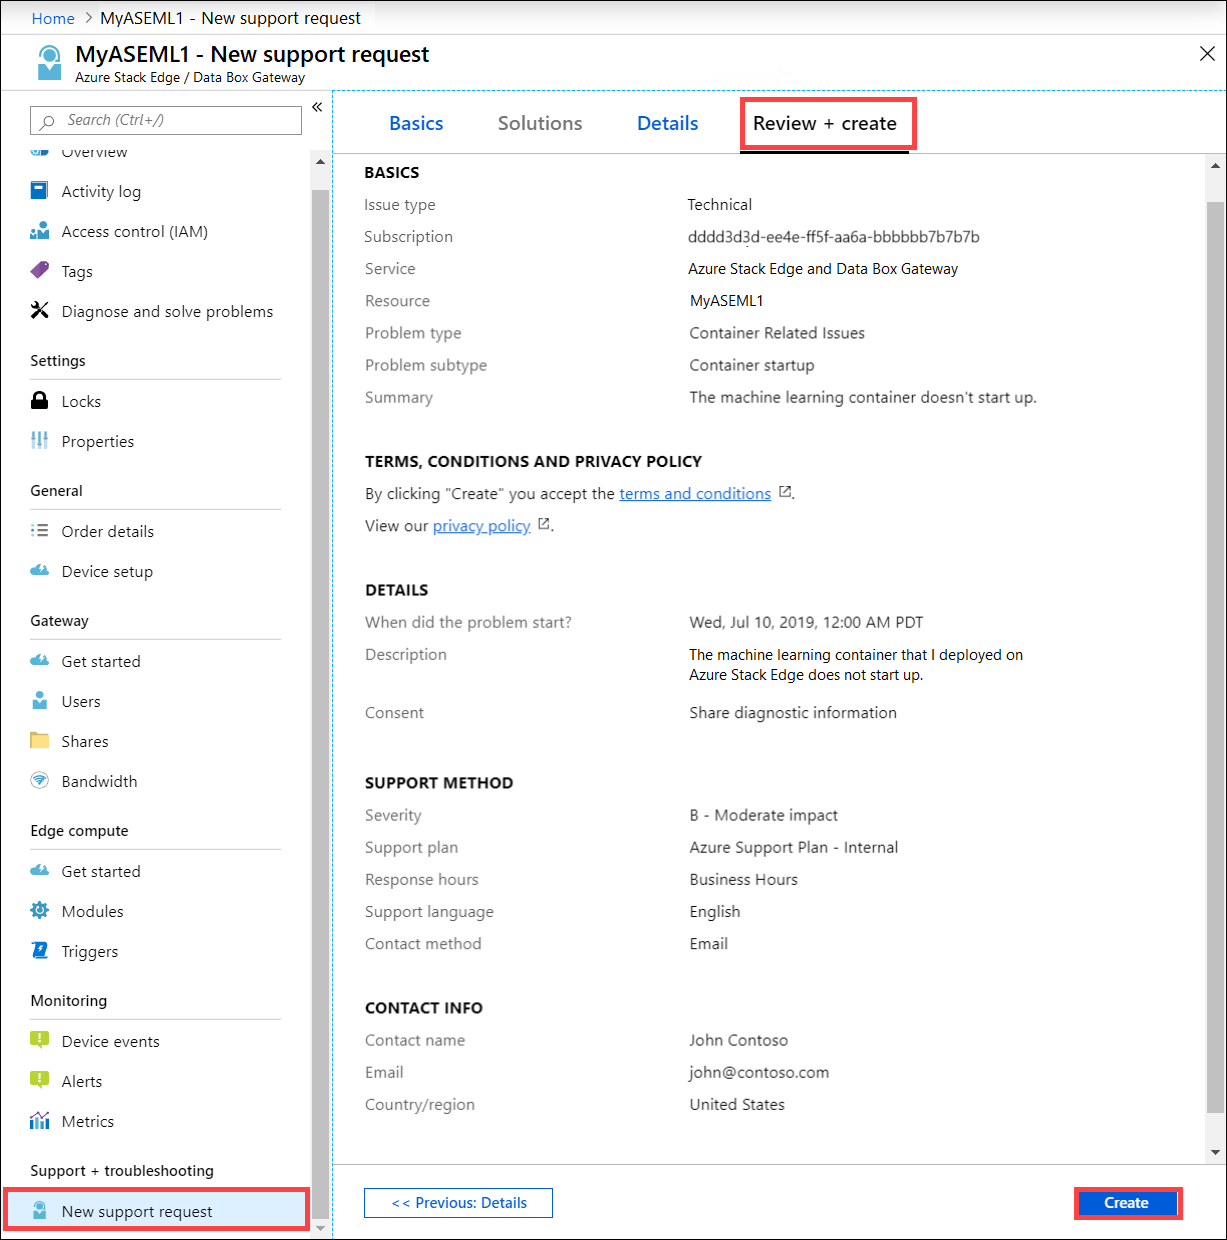Click the Previous: Details button
1227x1240 pixels.
[x=458, y=1203]
